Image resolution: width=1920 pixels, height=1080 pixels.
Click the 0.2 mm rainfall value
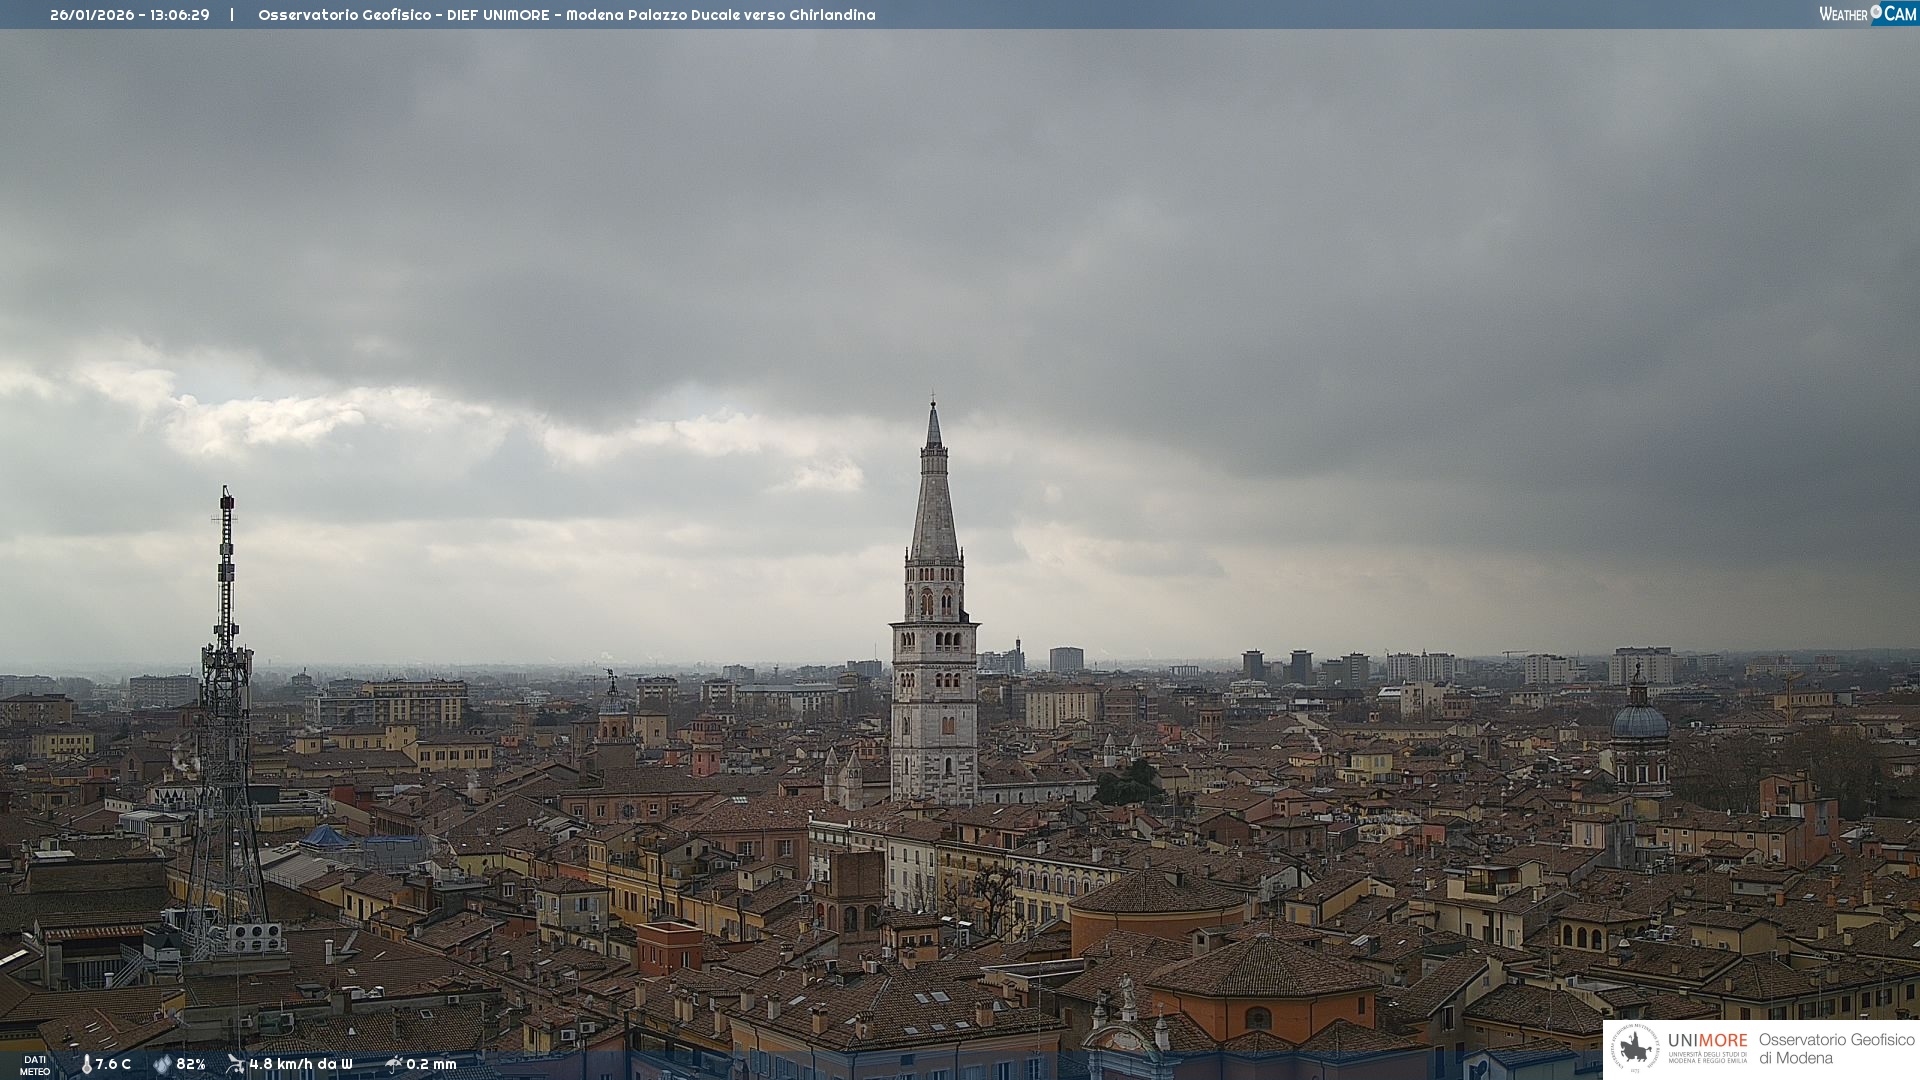pos(431,1064)
